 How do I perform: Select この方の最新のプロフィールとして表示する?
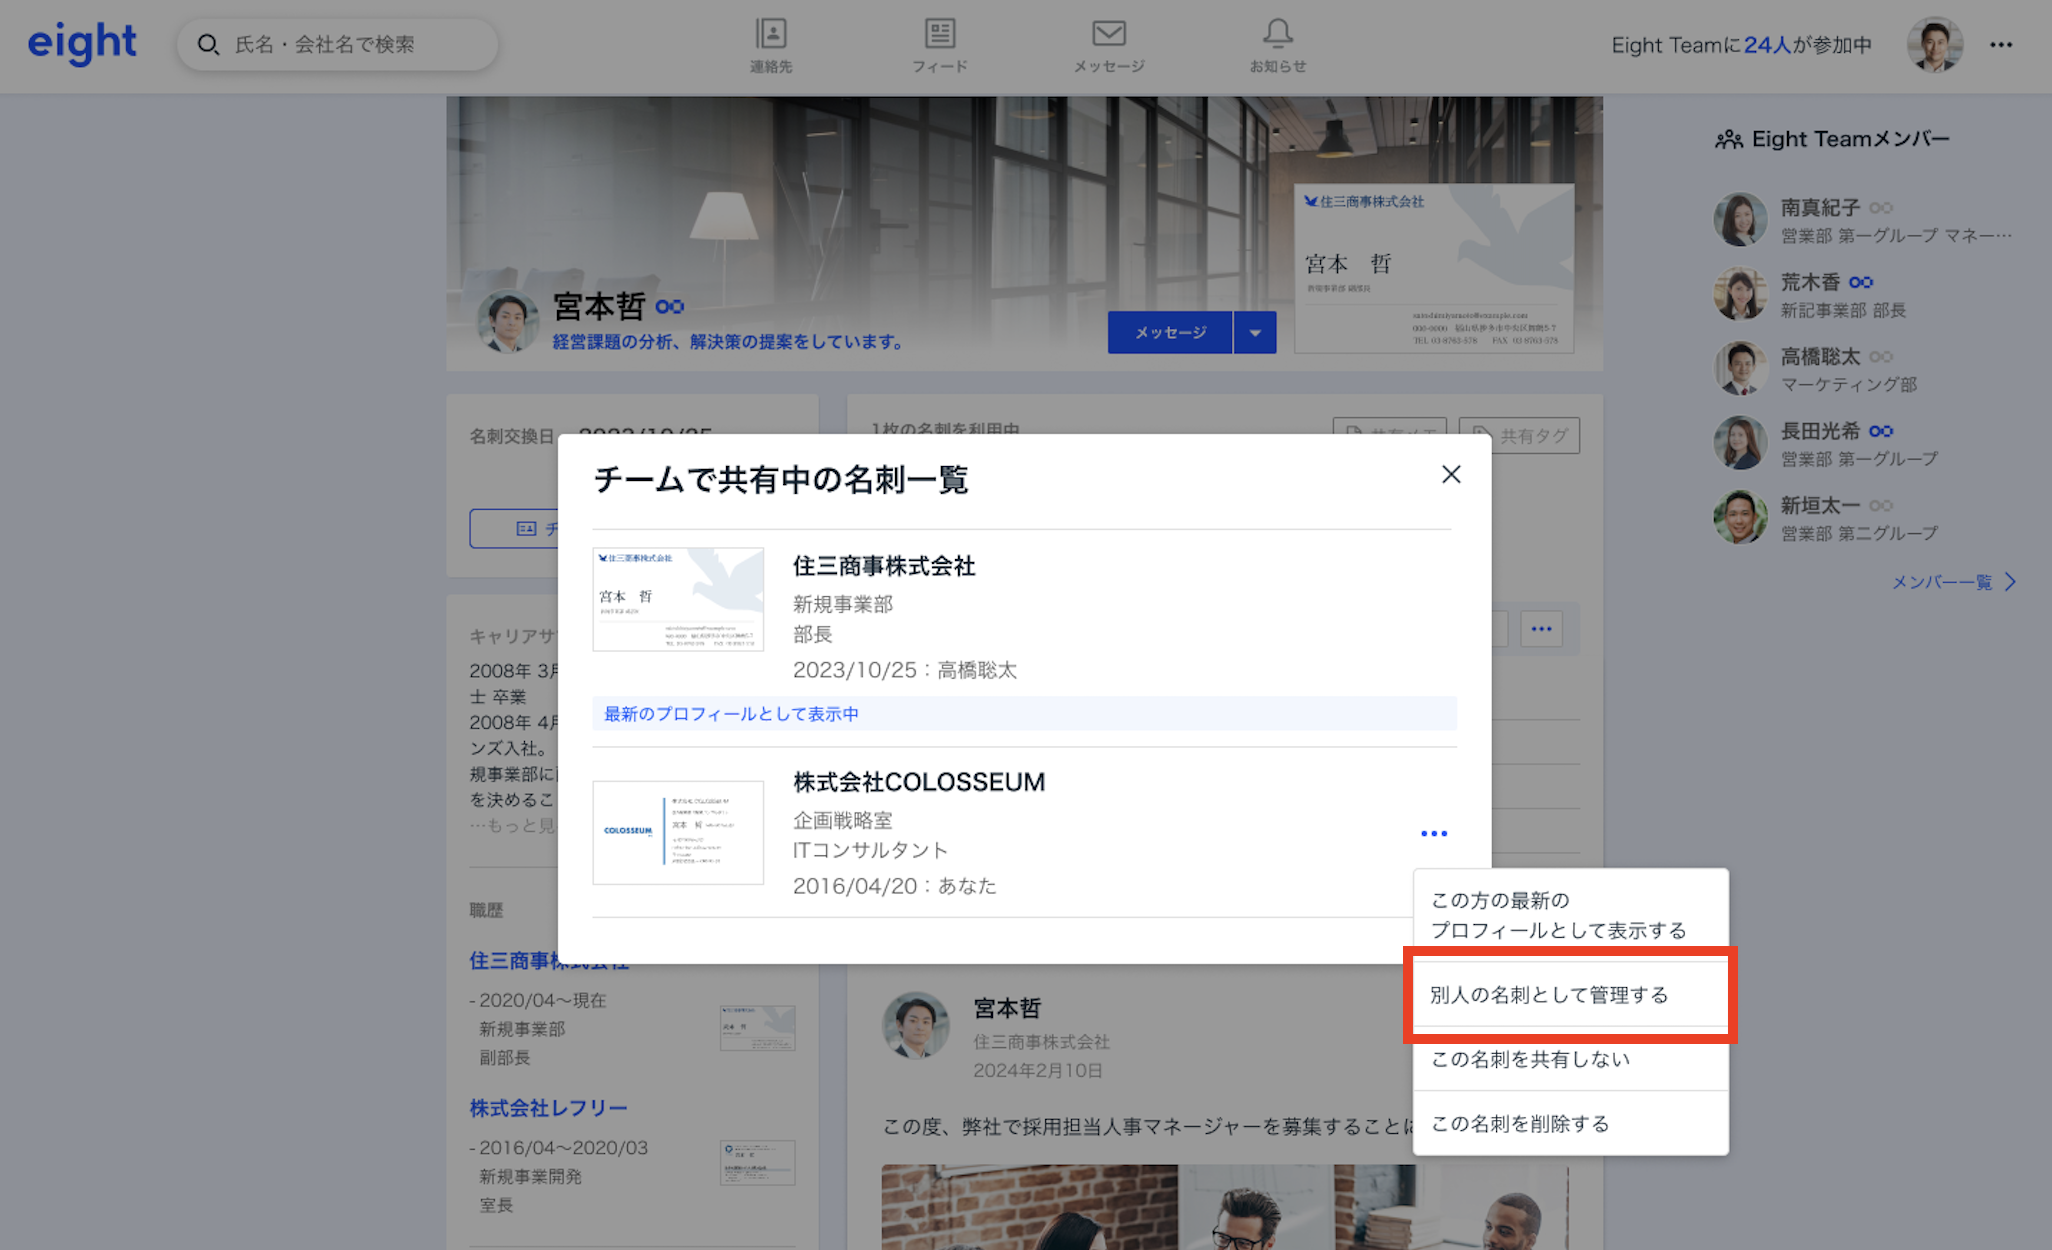(1558, 915)
